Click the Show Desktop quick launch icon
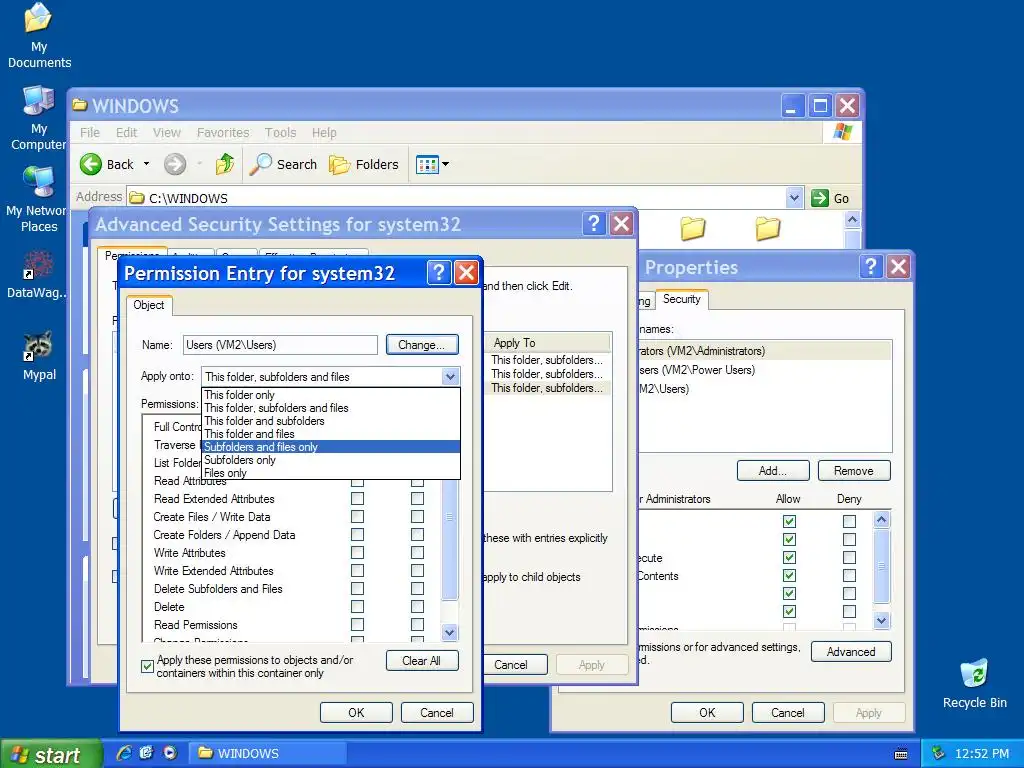 [147, 753]
